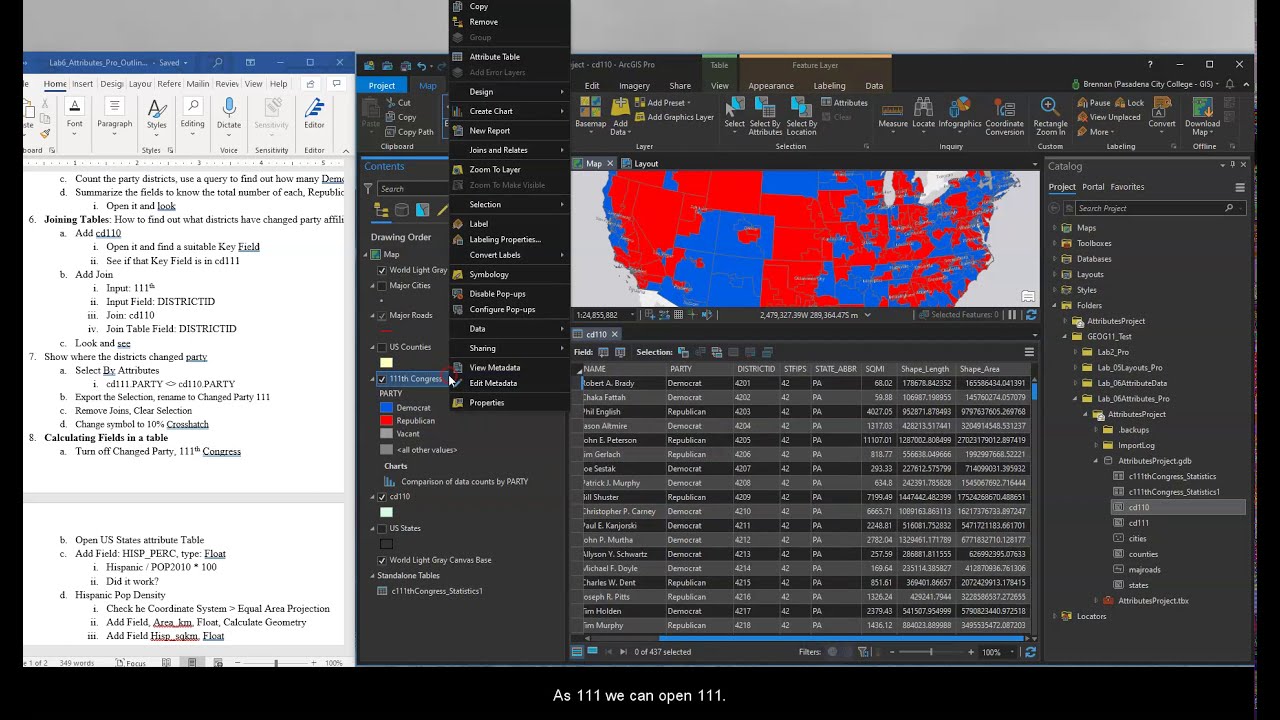Screen dimensions: 1280x720
Task: Click the Dictate microphone in Word
Action: pos(229,113)
